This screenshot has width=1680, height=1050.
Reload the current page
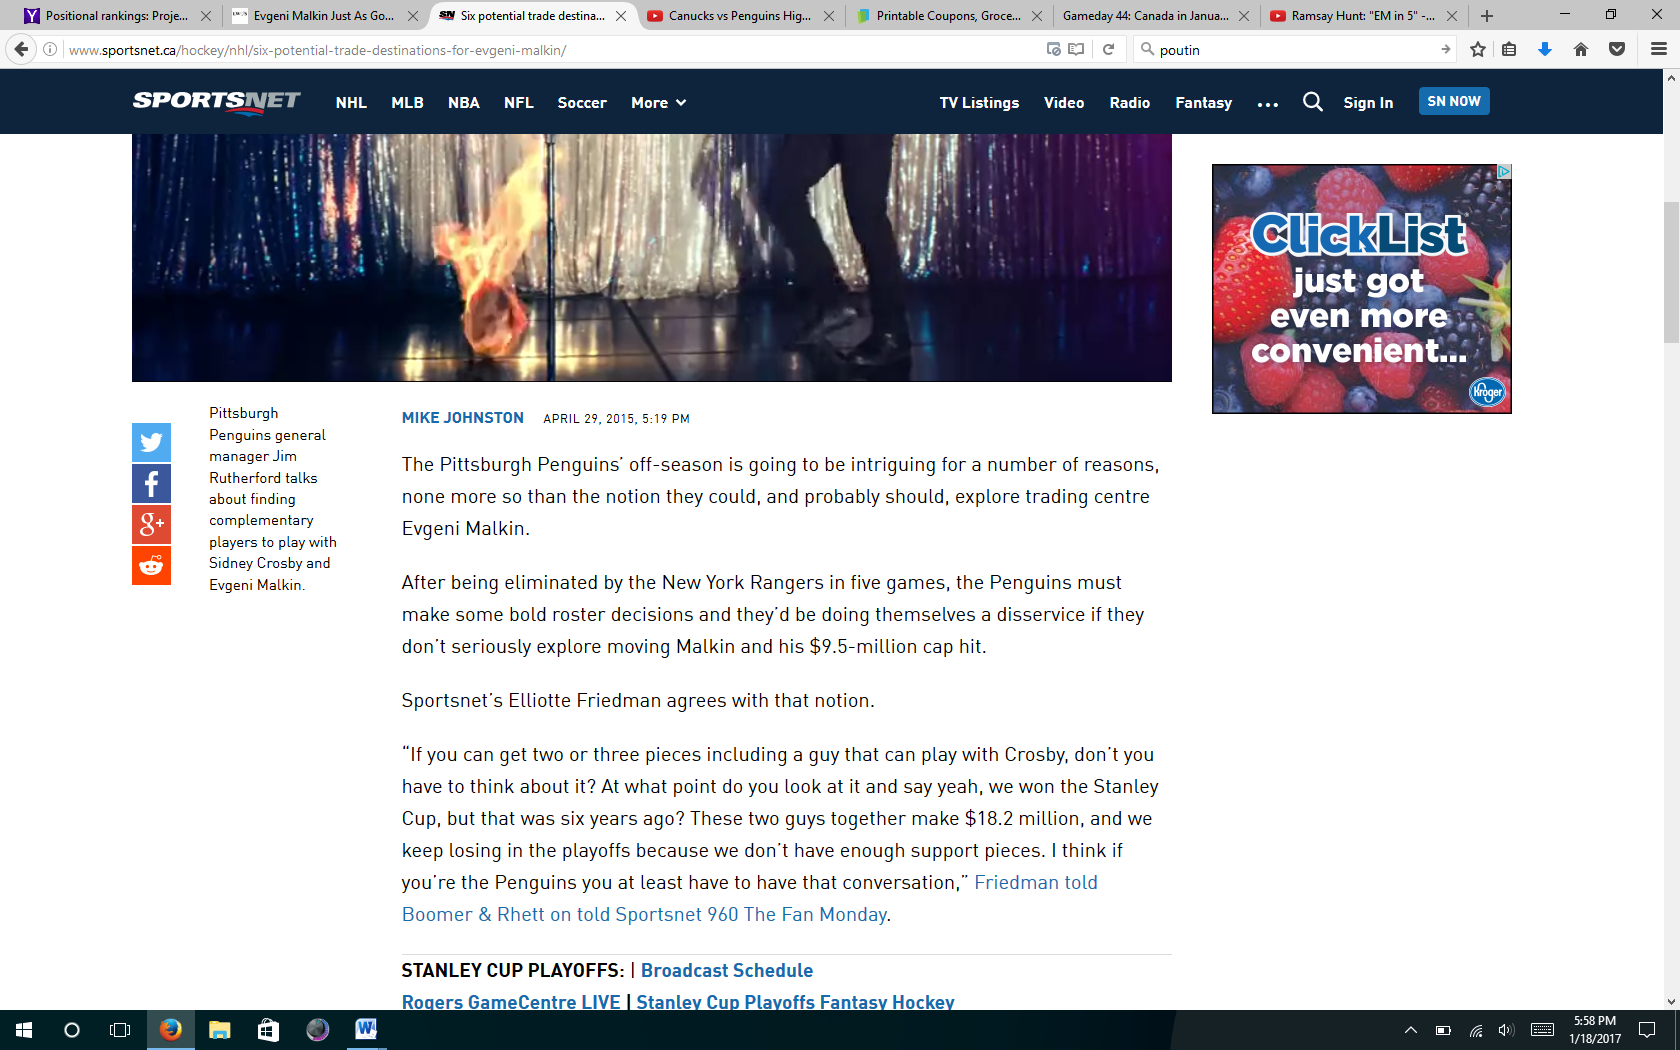[x=1108, y=49]
